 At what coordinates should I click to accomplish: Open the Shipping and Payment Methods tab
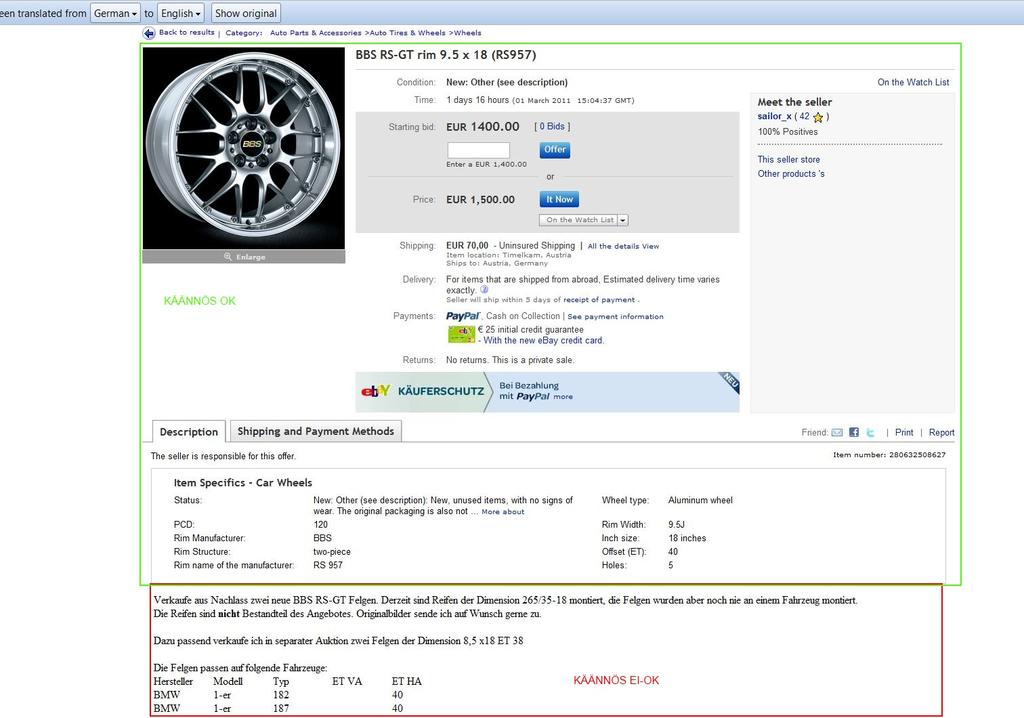point(315,431)
